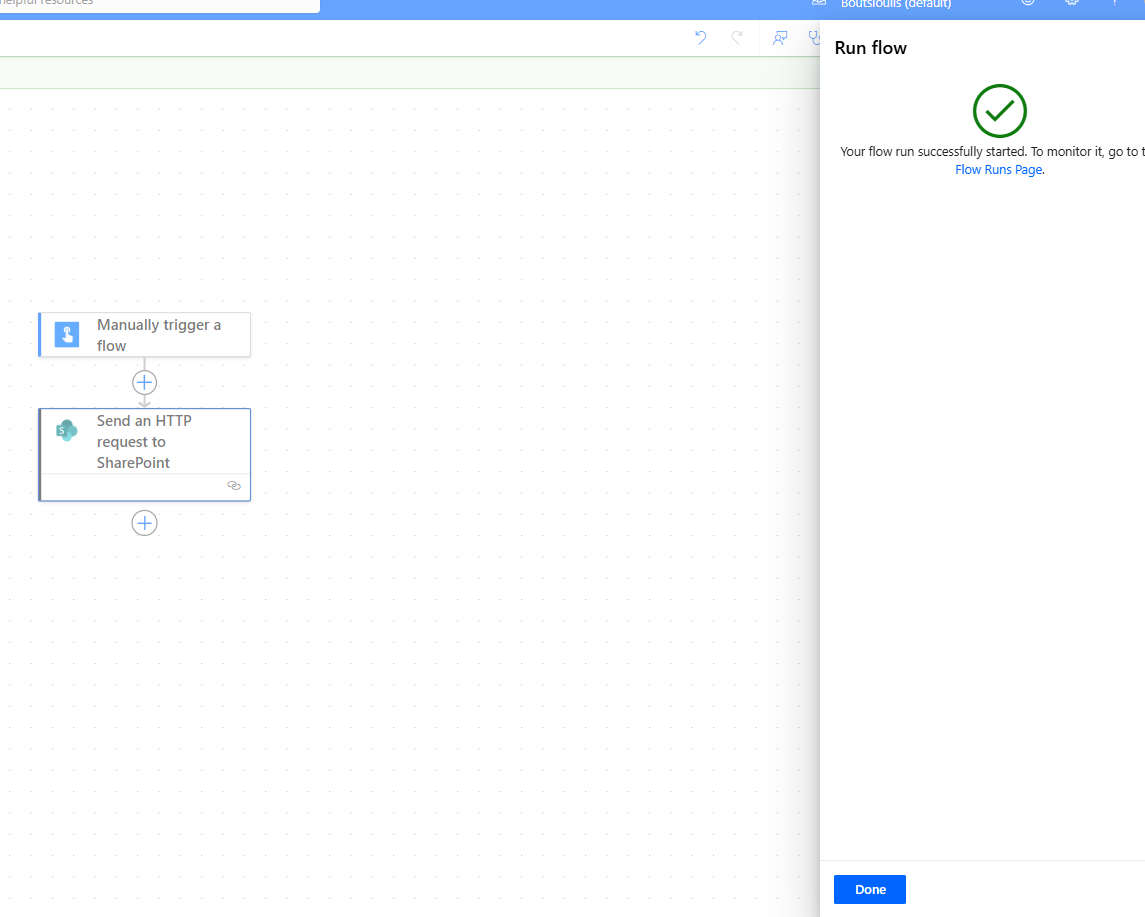Image resolution: width=1145 pixels, height=917 pixels.
Task: Click the Redo arrow in the toolbar
Action: 737,38
